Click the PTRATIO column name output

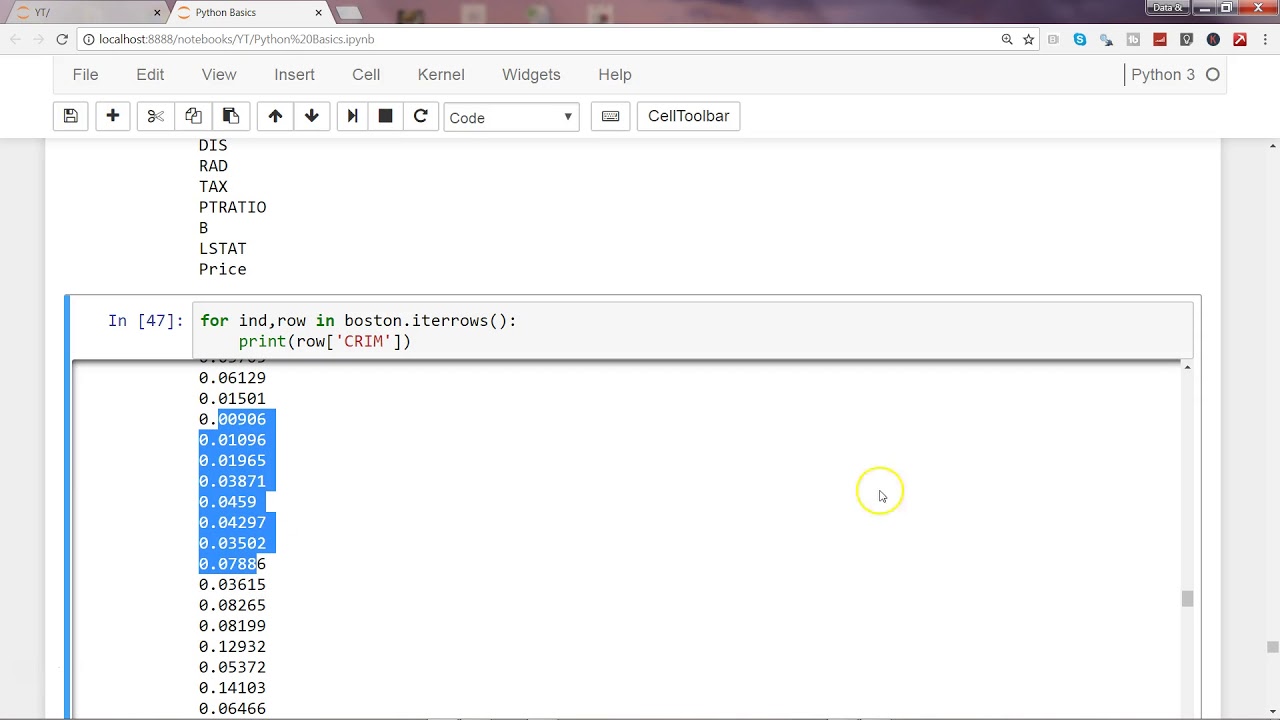coord(232,207)
